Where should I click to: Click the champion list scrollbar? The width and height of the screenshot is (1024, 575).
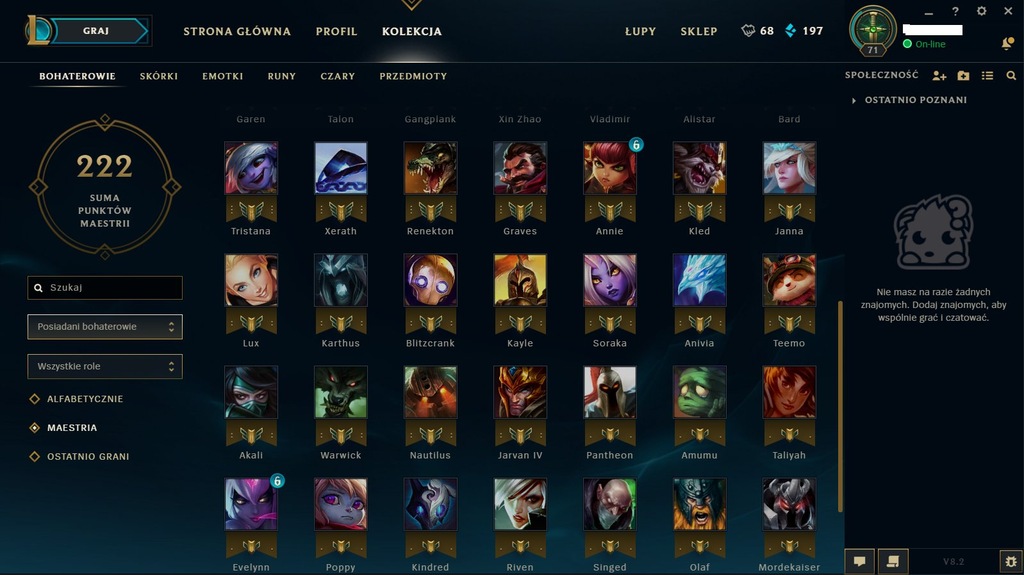pyautogui.click(x=840, y=406)
